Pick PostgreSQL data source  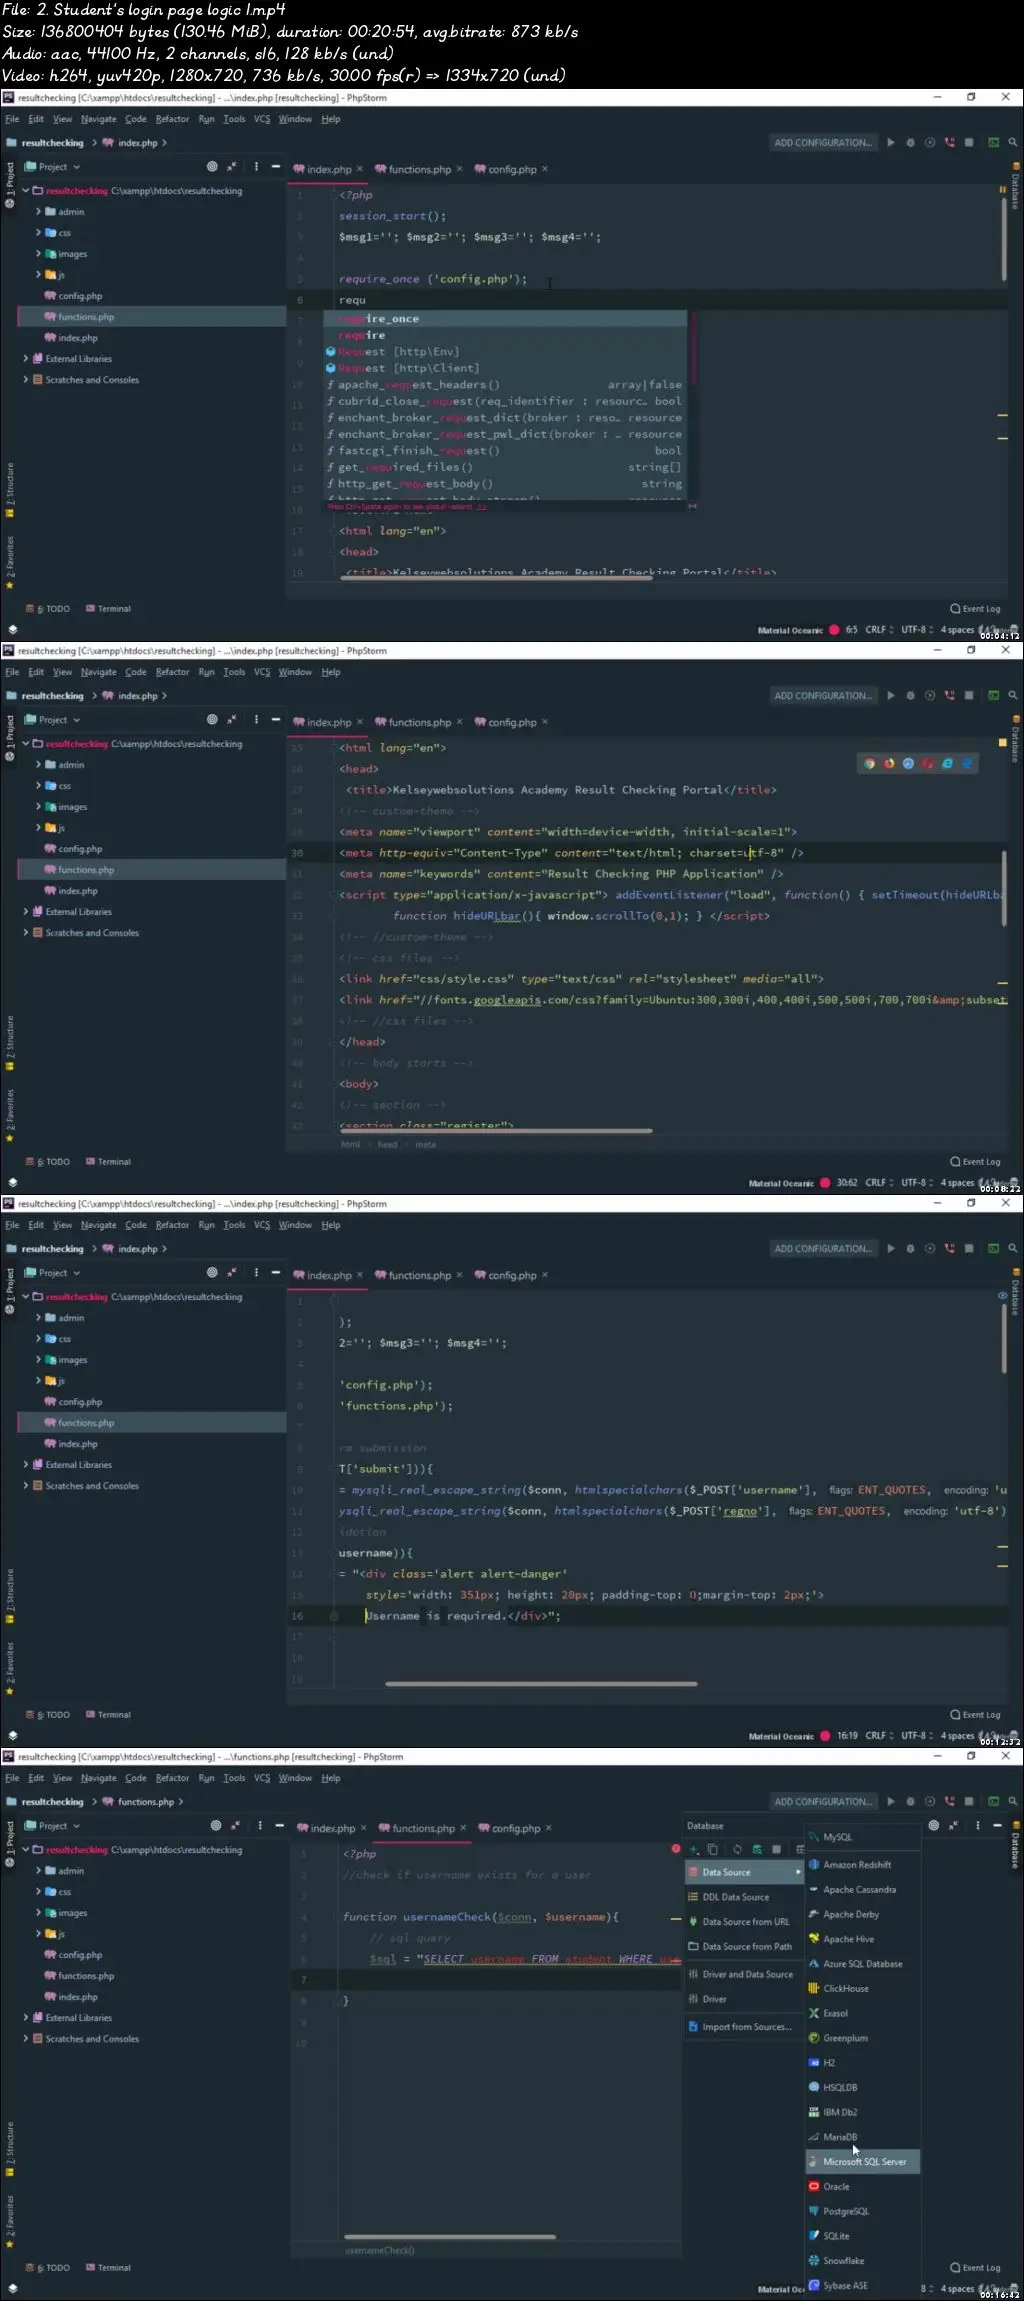[x=863, y=2211]
